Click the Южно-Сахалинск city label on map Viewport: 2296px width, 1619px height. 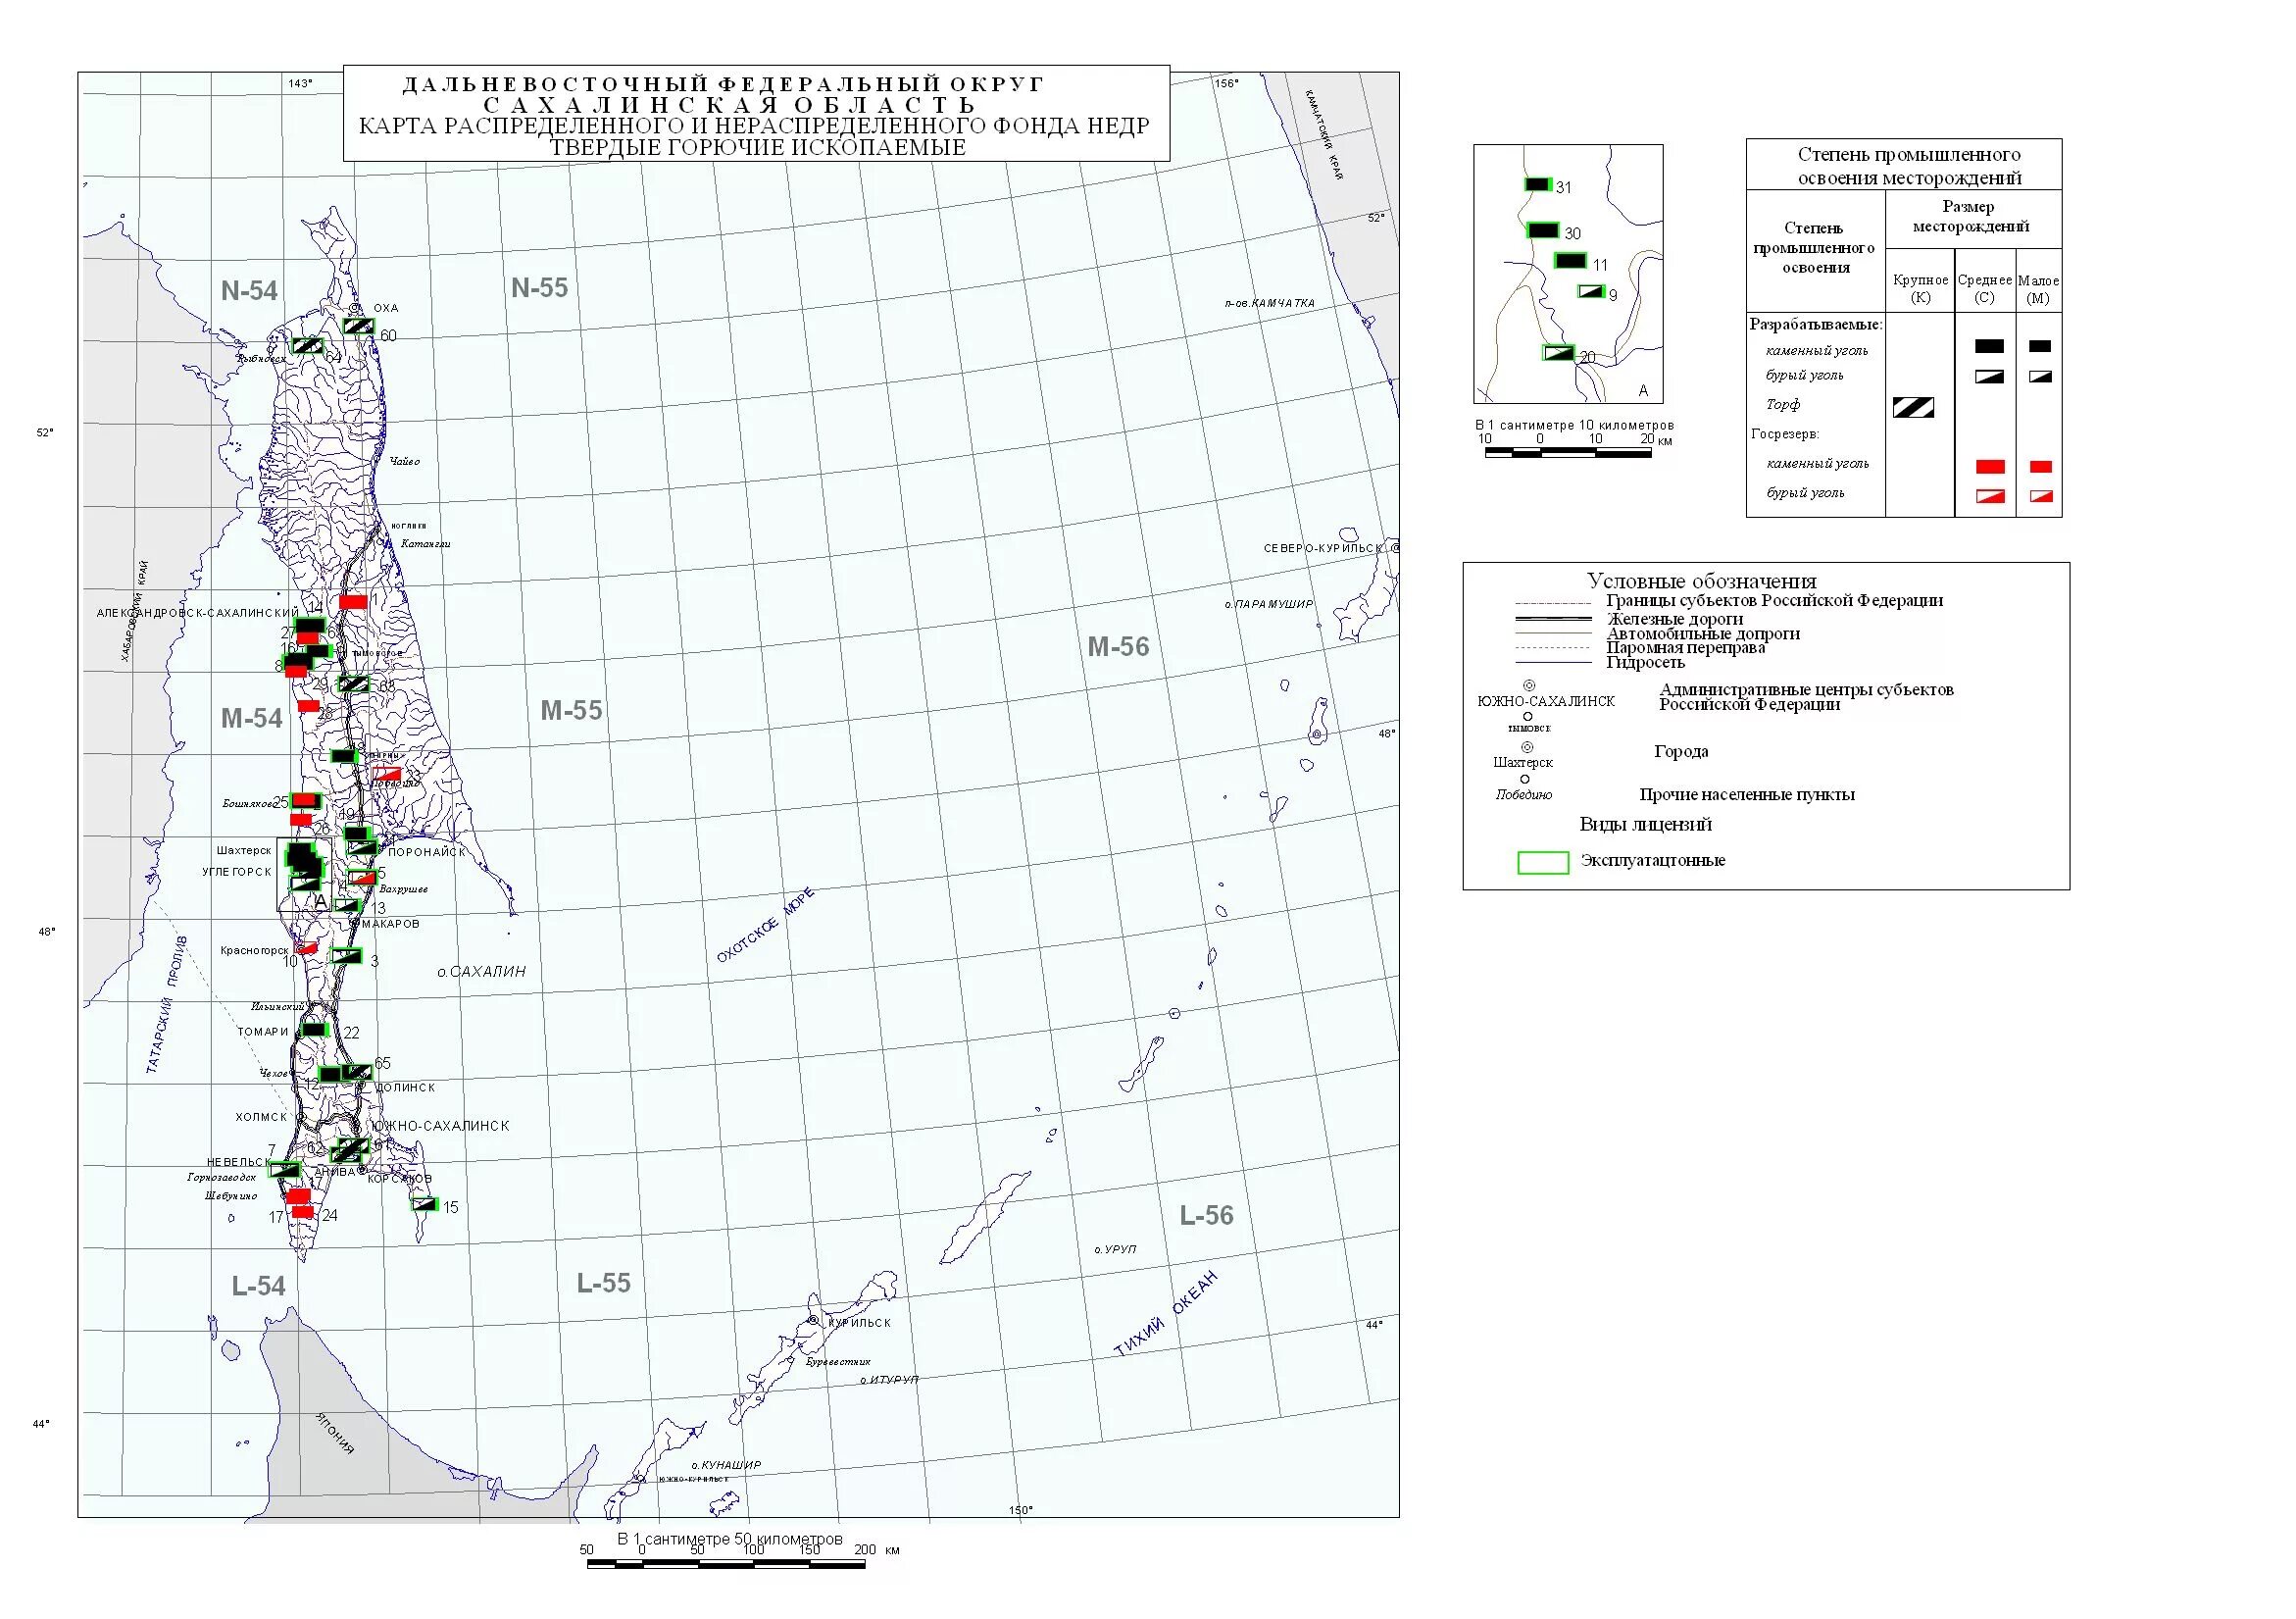point(441,1126)
